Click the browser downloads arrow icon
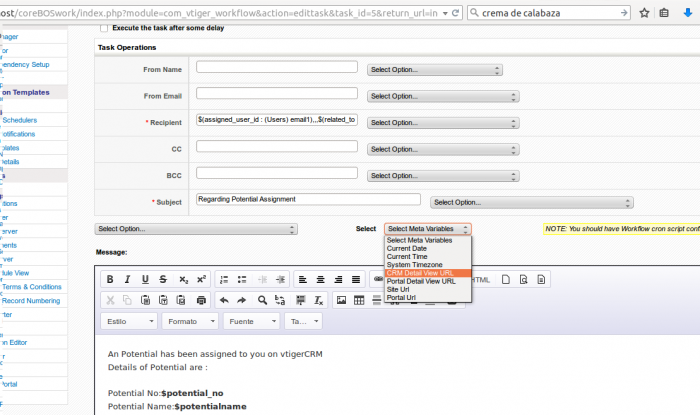This screenshot has width=700, height=415. (x=689, y=13)
